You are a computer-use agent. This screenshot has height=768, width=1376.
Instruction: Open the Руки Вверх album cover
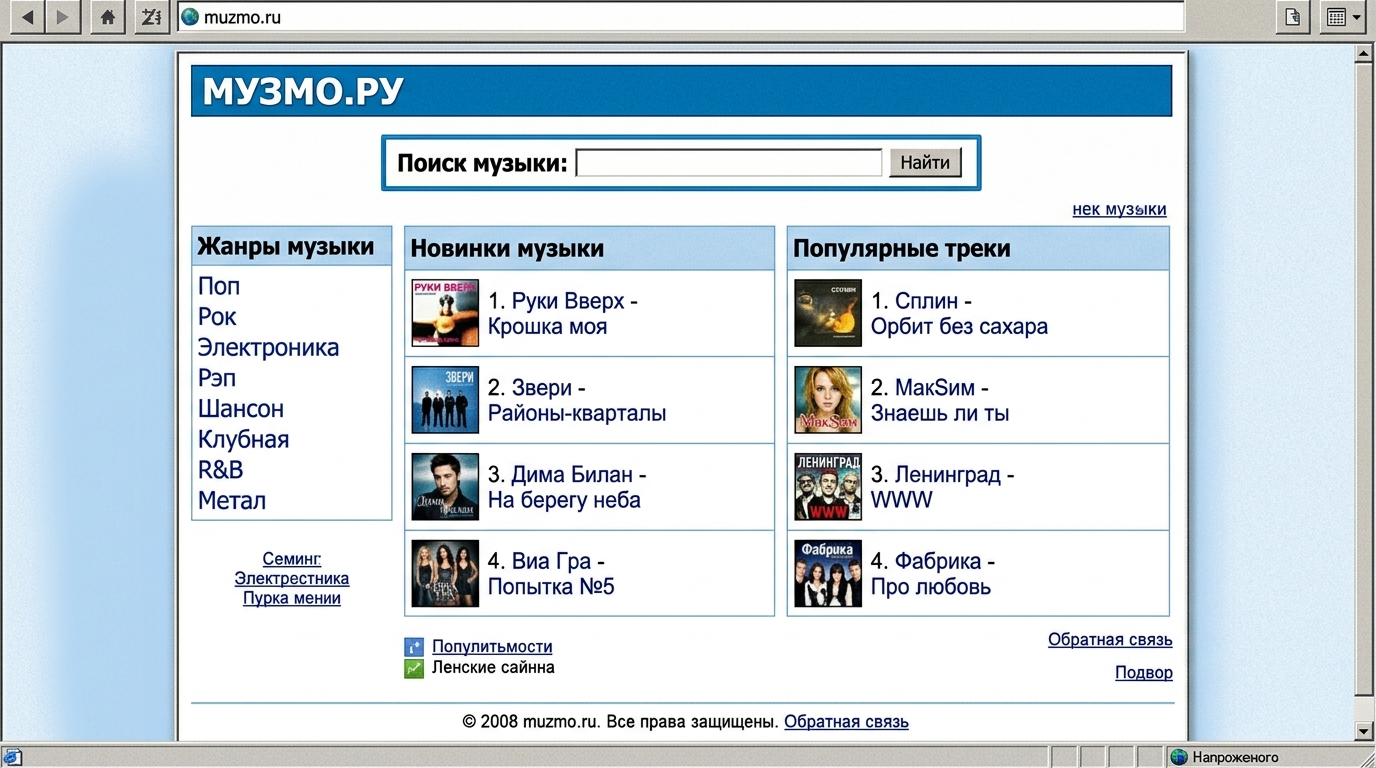445,313
